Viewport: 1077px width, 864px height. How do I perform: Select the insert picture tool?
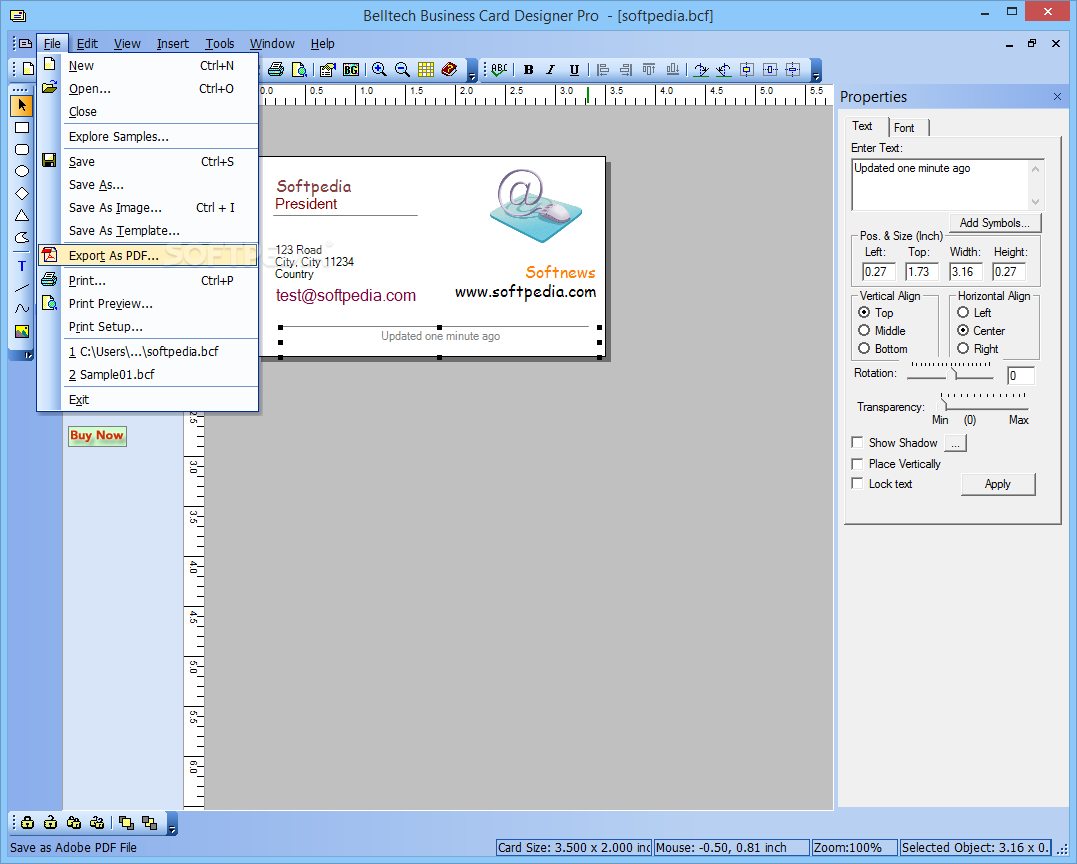tap(22, 331)
